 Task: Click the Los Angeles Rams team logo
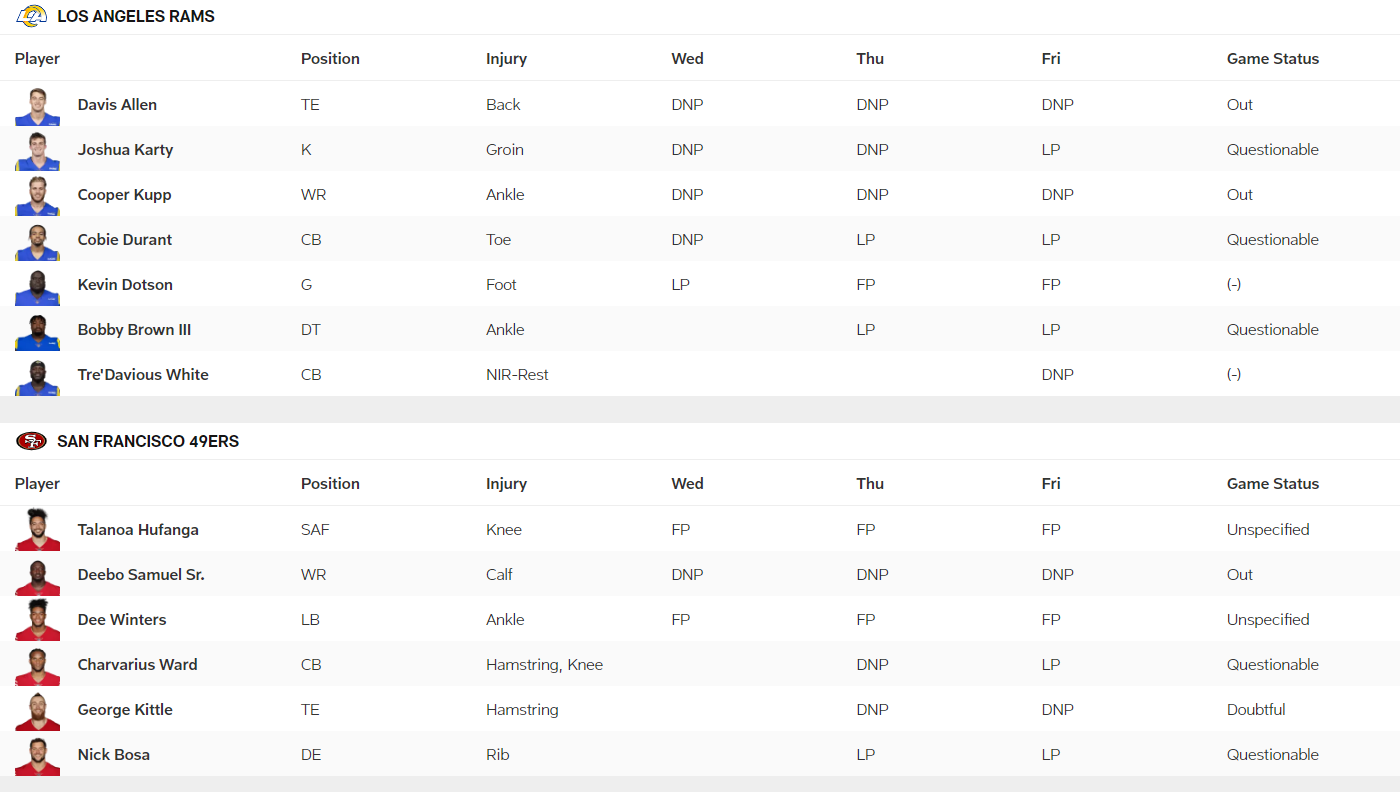point(32,16)
